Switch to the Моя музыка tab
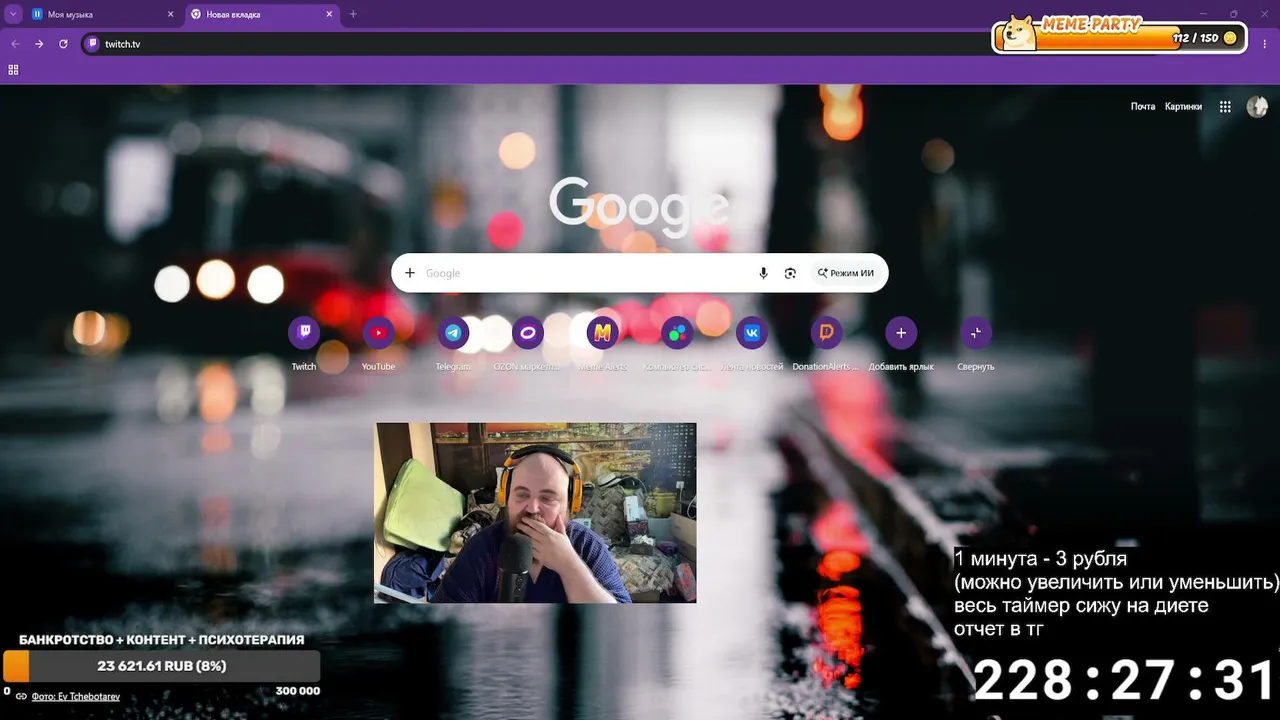Image resolution: width=1280 pixels, height=720 pixels. coord(103,14)
